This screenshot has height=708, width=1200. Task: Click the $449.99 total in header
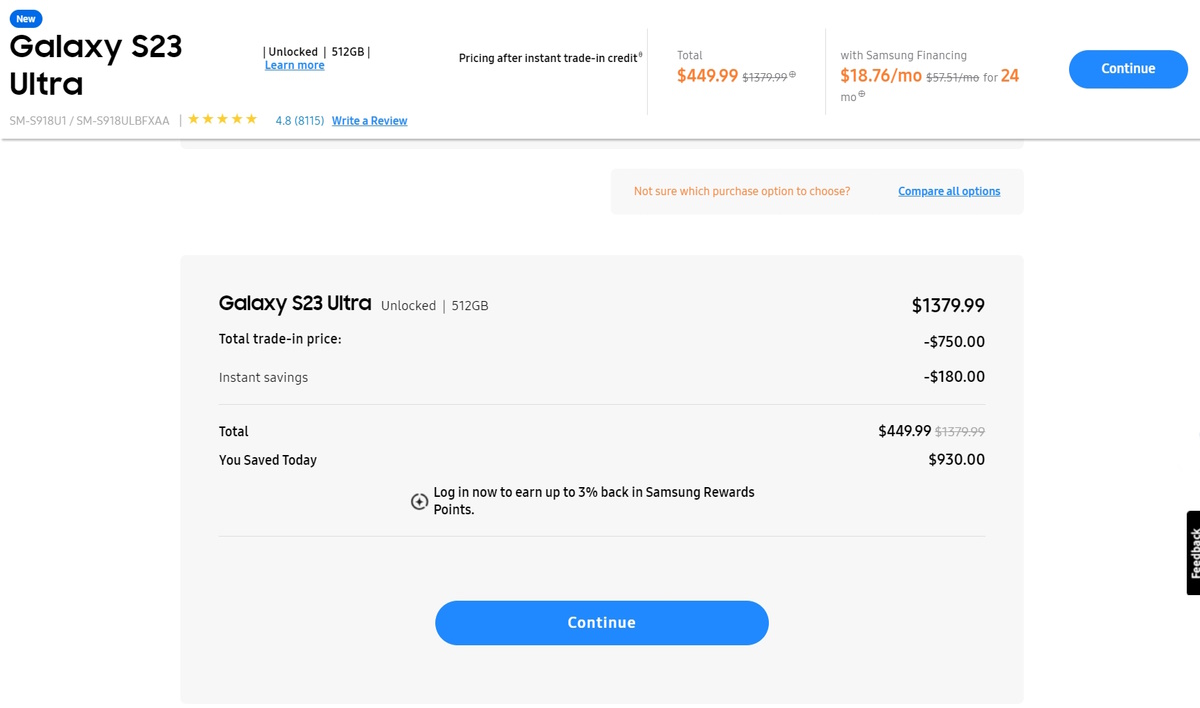(707, 76)
